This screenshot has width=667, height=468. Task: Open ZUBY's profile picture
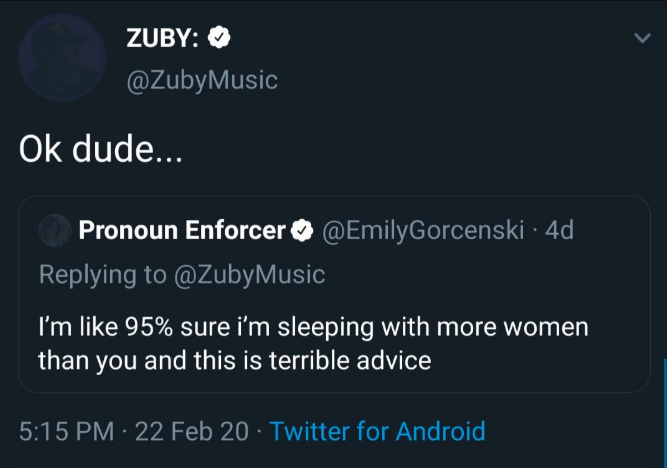[x=62, y=57]
